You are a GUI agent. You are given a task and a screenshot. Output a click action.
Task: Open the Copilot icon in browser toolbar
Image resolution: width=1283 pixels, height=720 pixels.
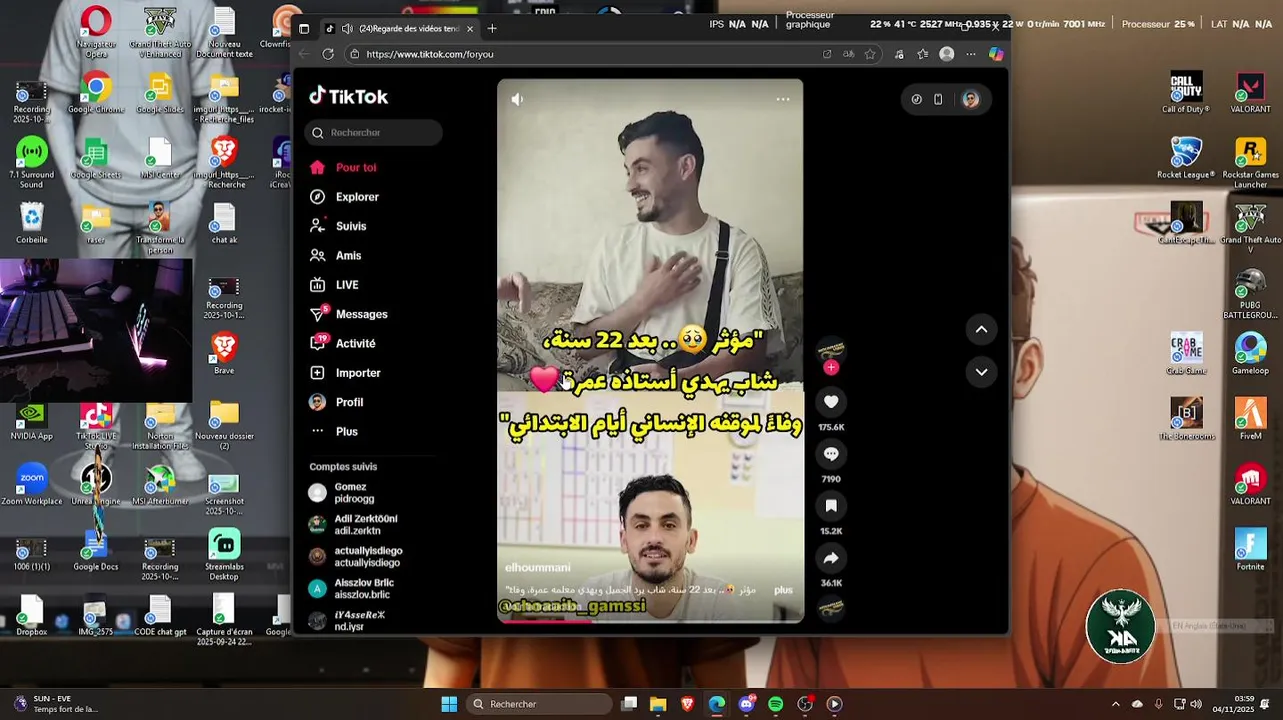coord(996,54)
